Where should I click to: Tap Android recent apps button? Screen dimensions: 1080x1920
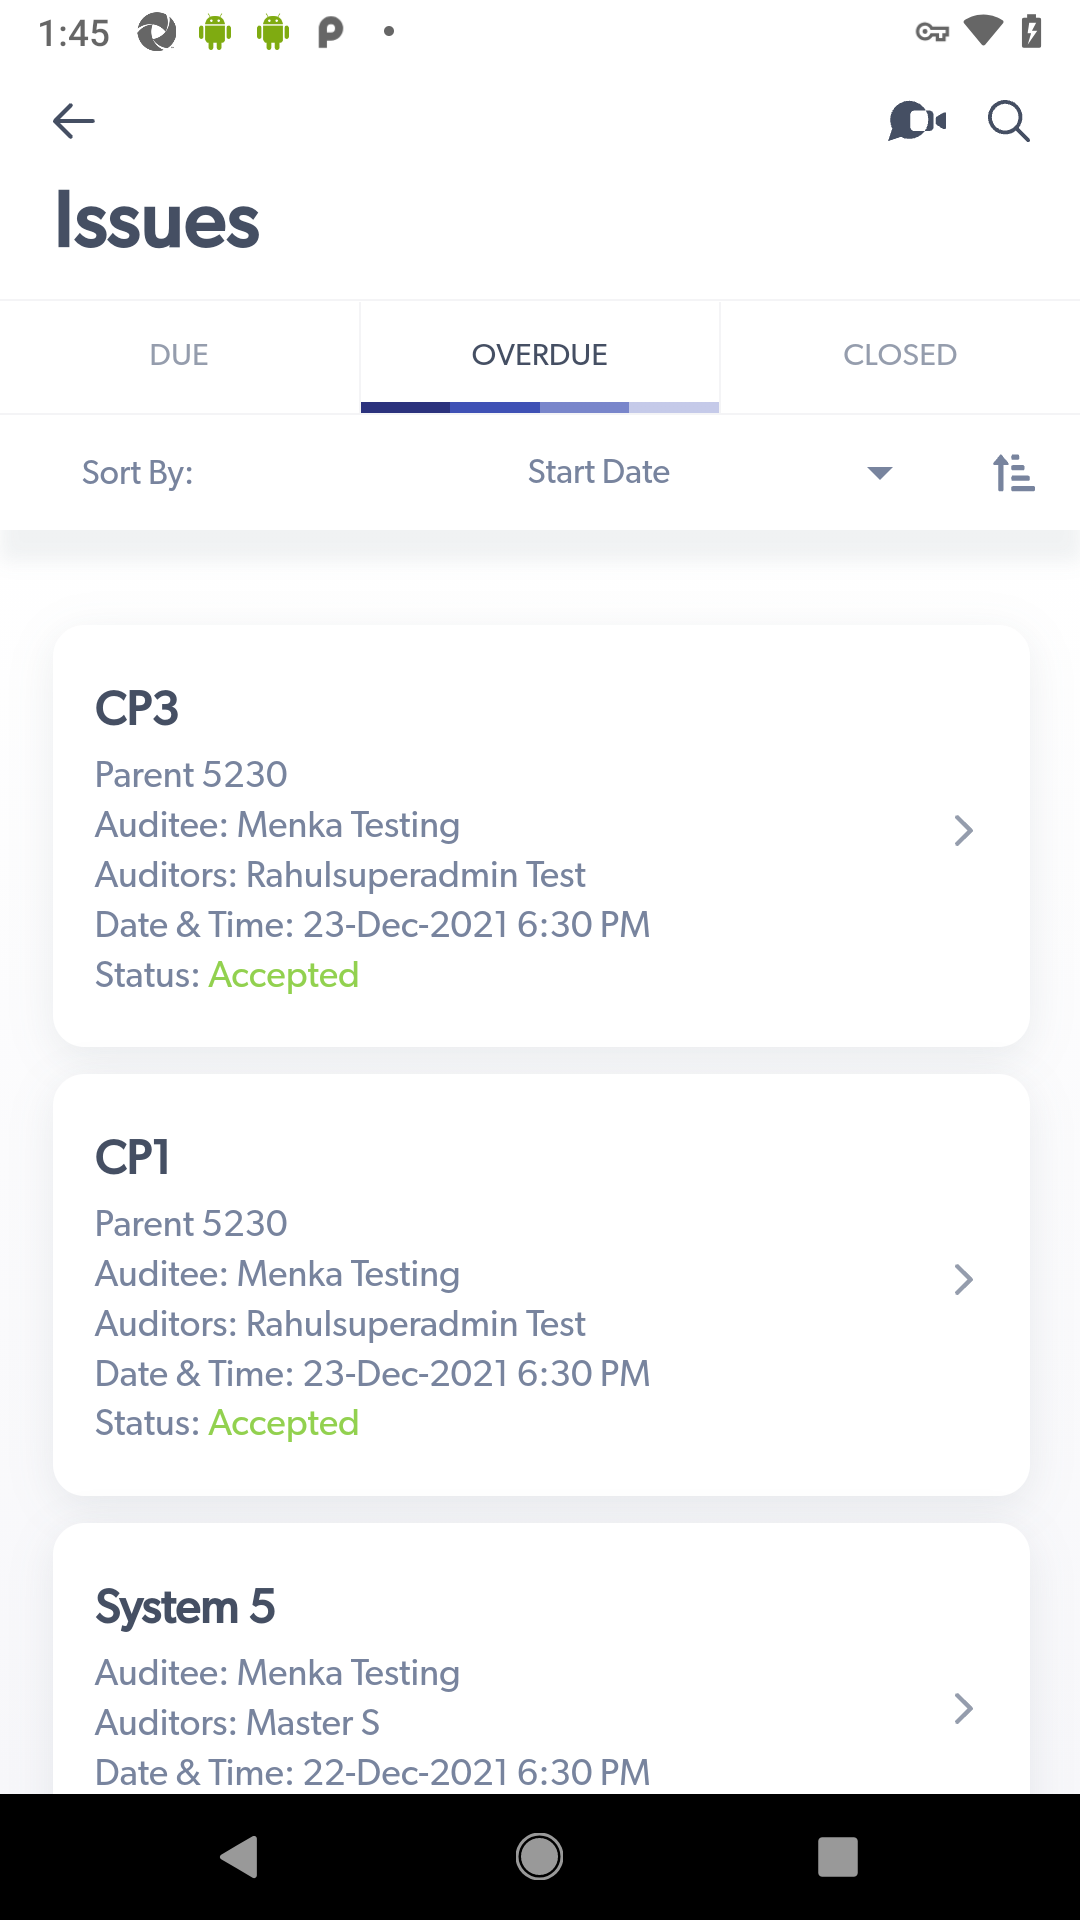pyautogui.click(x=838, y=1857)
